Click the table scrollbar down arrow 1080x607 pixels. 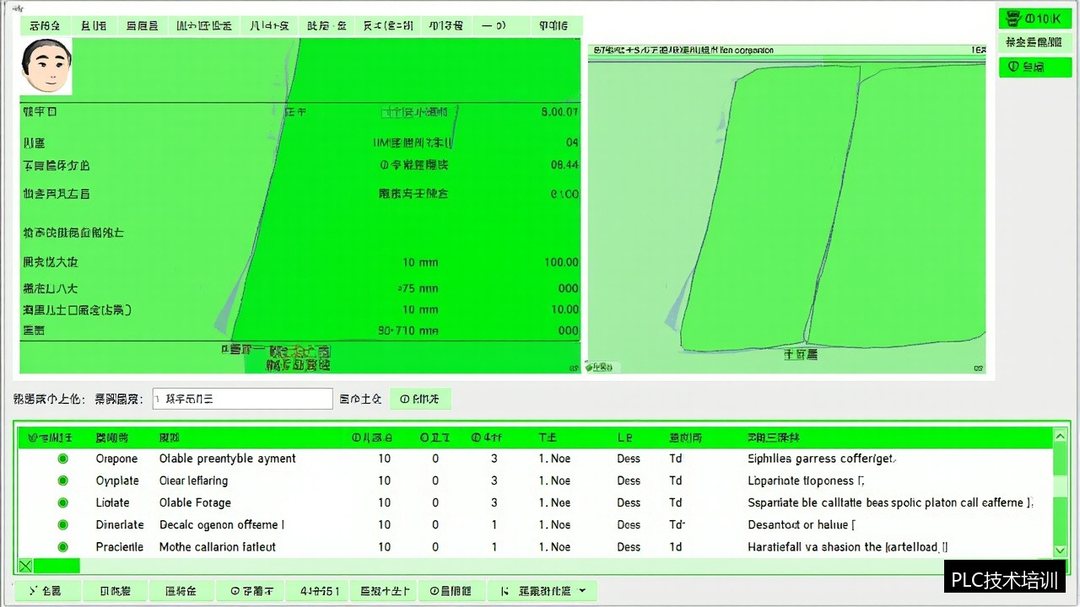pos(1060,551)
